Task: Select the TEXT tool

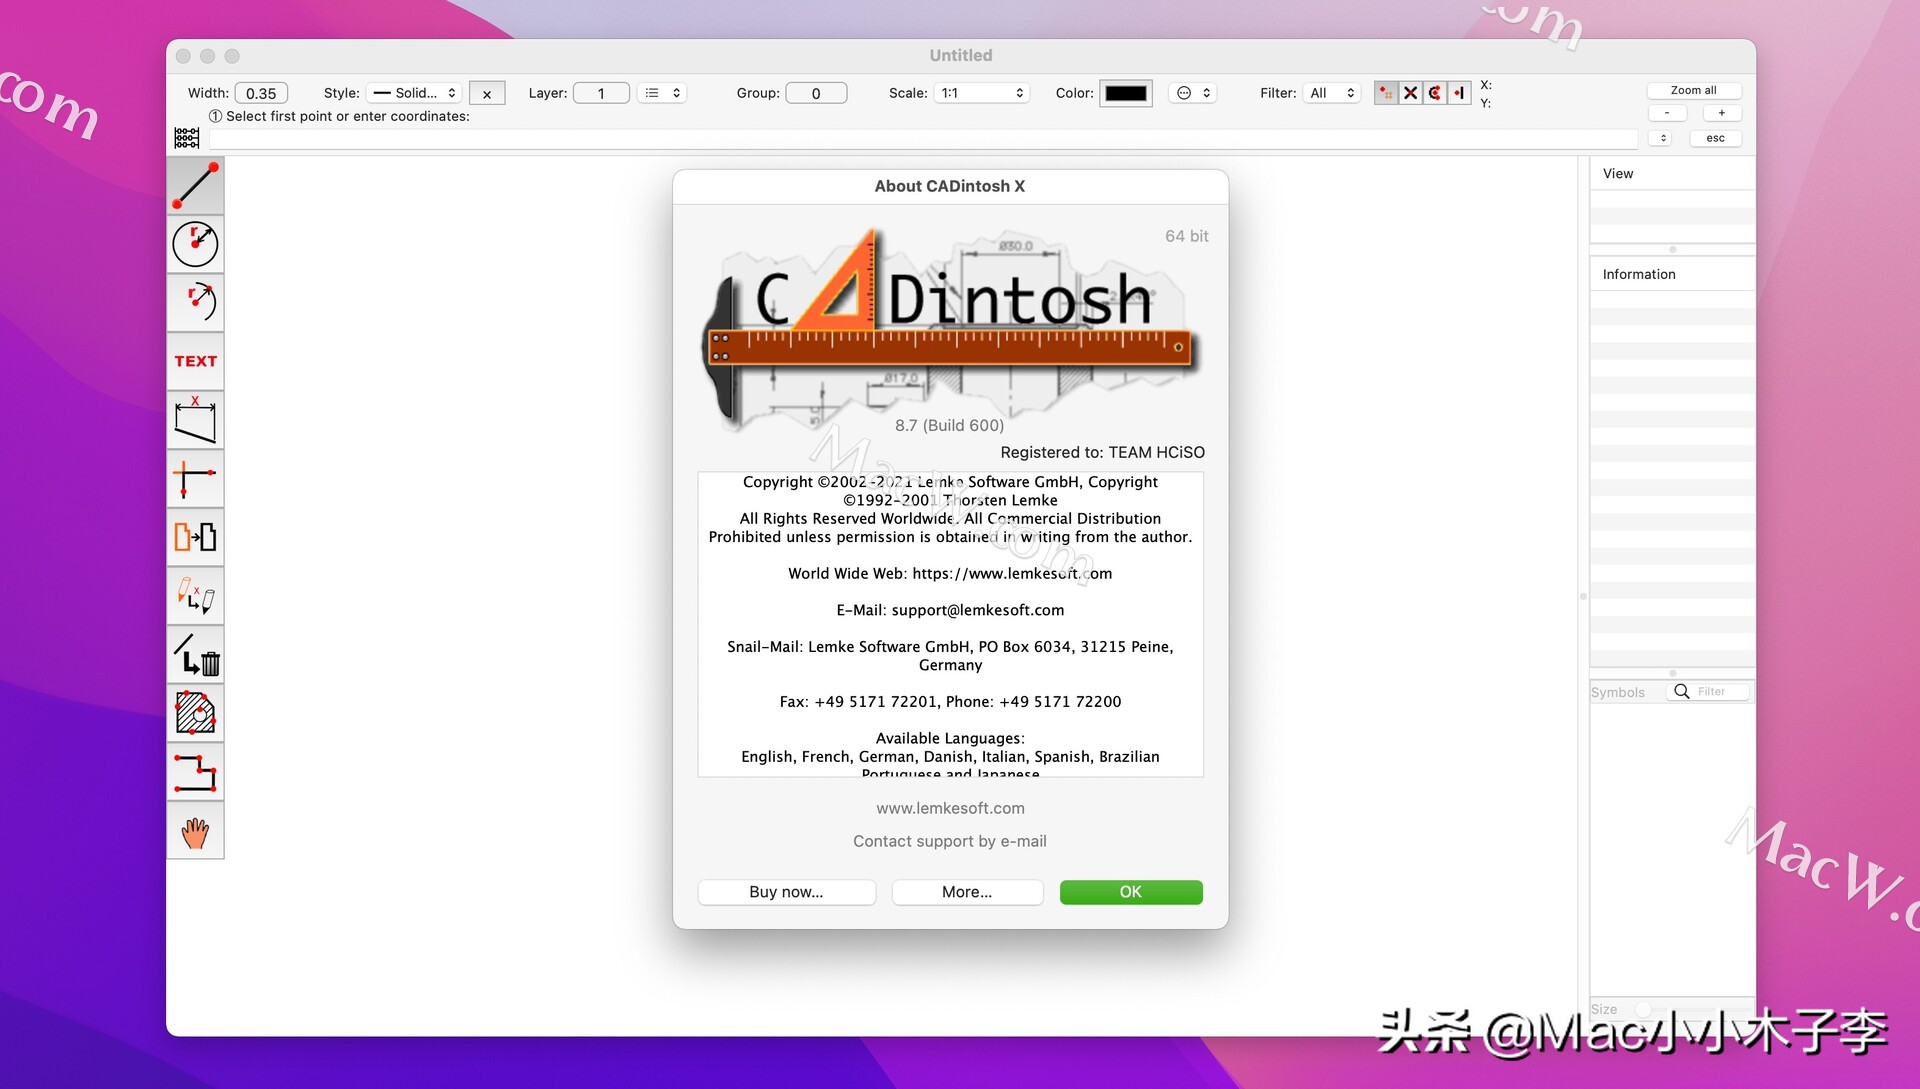Action: pos(195,361)
